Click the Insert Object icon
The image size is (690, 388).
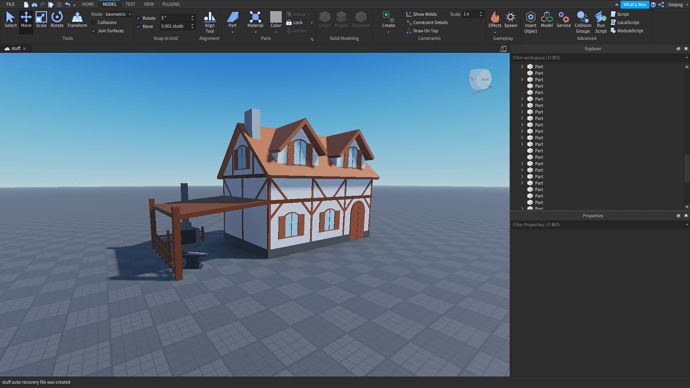click(x=531, y=22)
